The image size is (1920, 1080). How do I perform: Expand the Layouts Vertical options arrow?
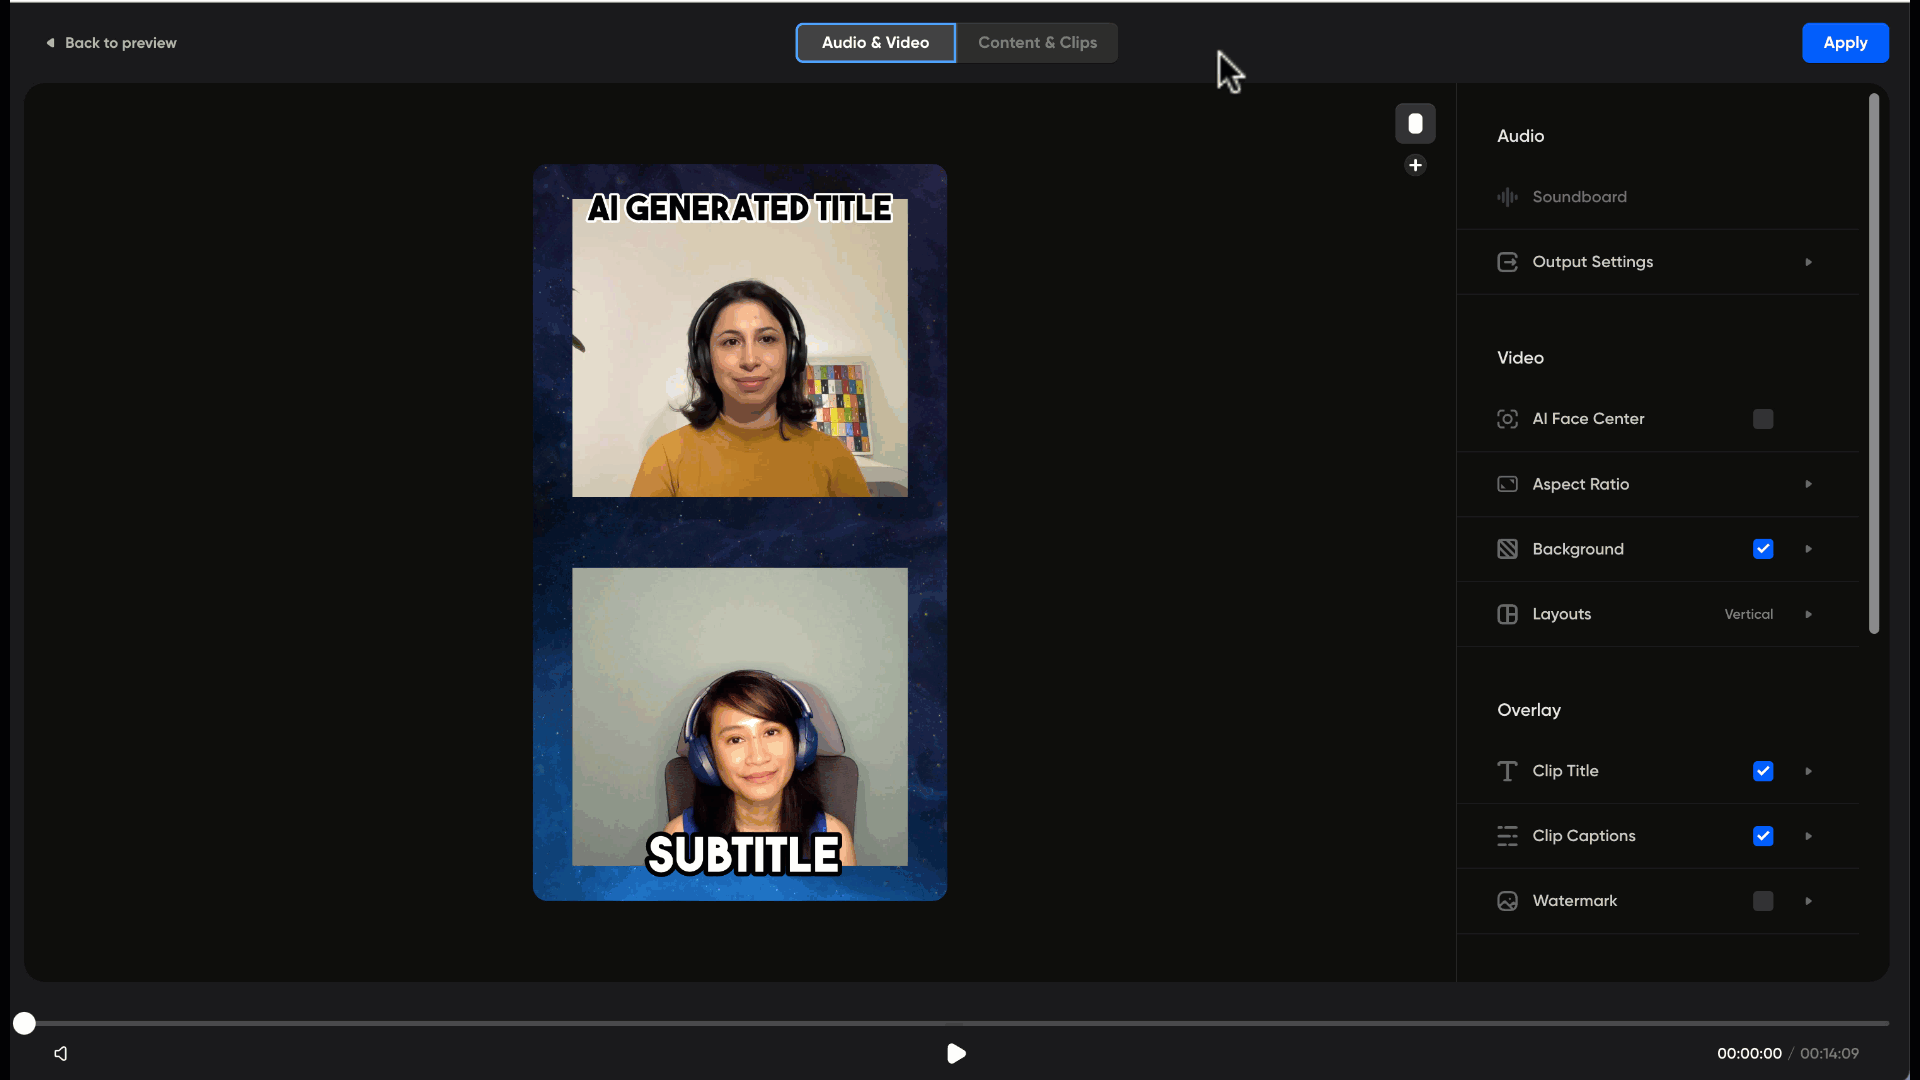(1808, 614)
